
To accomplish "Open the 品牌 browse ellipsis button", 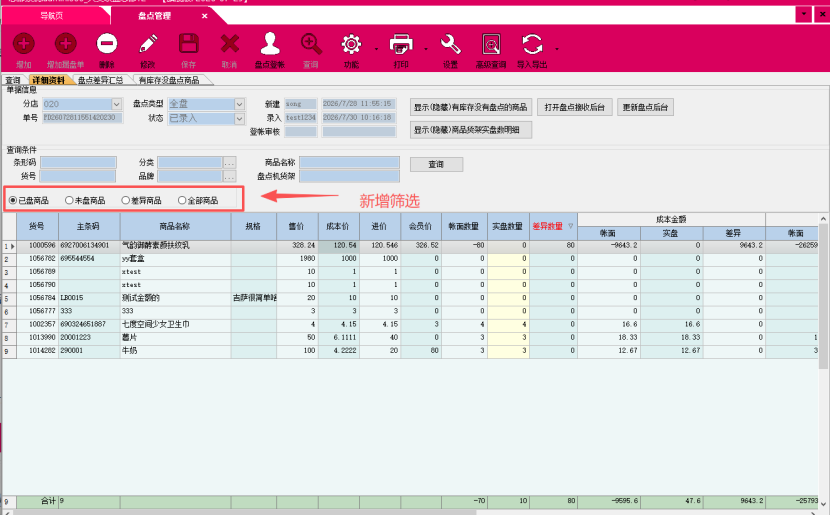I will (x=229, y=176).
